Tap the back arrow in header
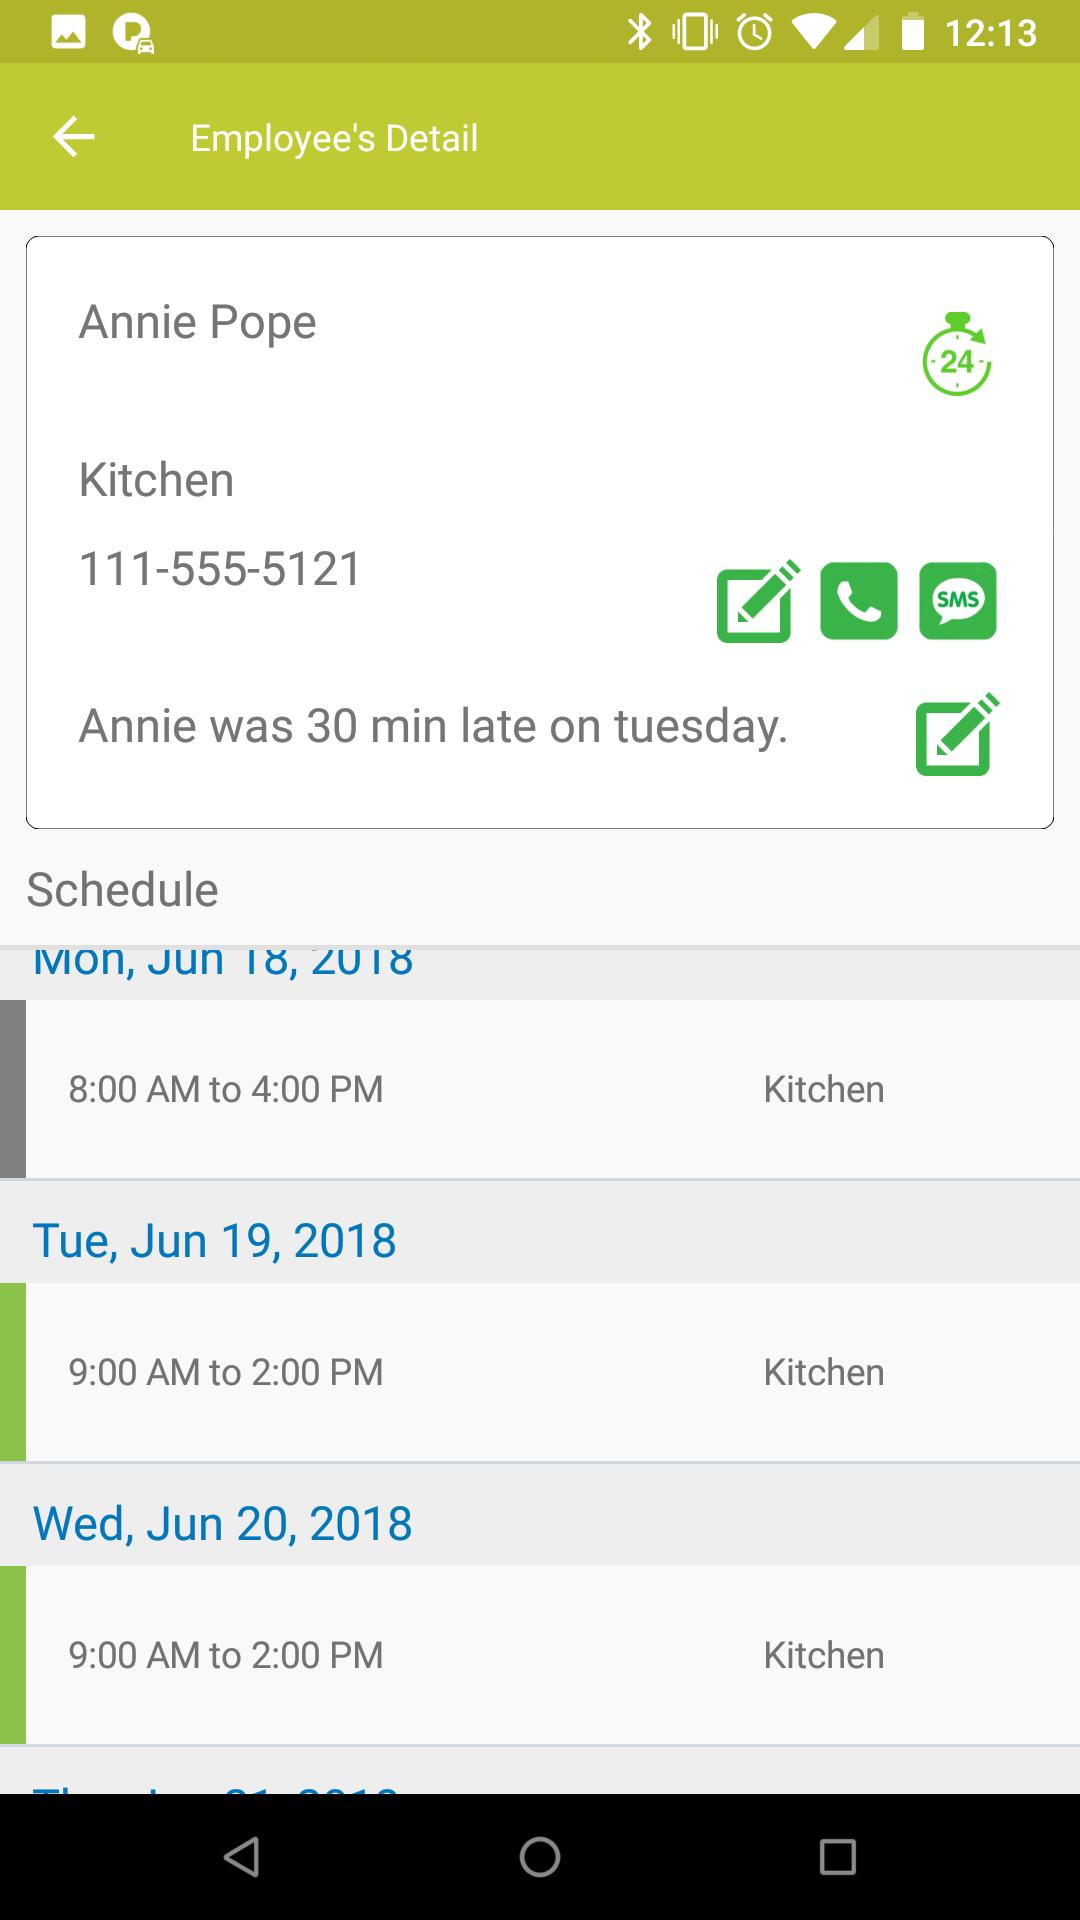This screenshot has height=1920, width=1080. (74, 137)
